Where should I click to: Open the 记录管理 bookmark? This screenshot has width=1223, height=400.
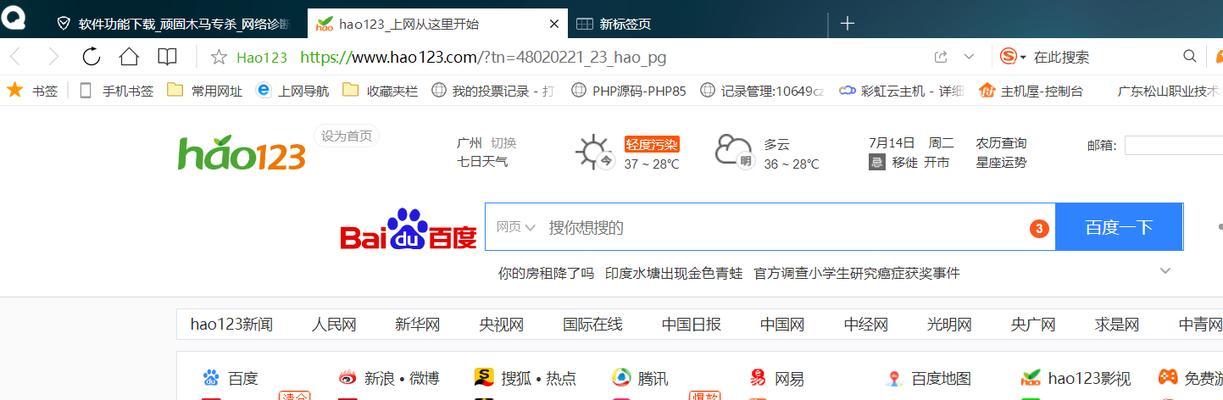click(x=761, y=90)
